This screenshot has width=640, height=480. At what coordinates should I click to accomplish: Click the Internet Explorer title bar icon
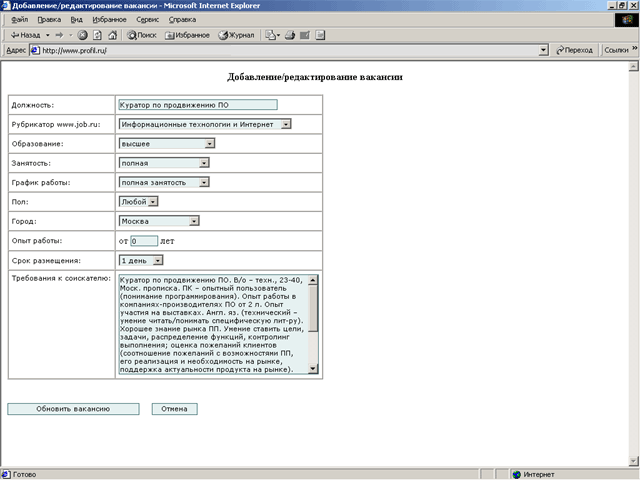(x=6, y=6)
